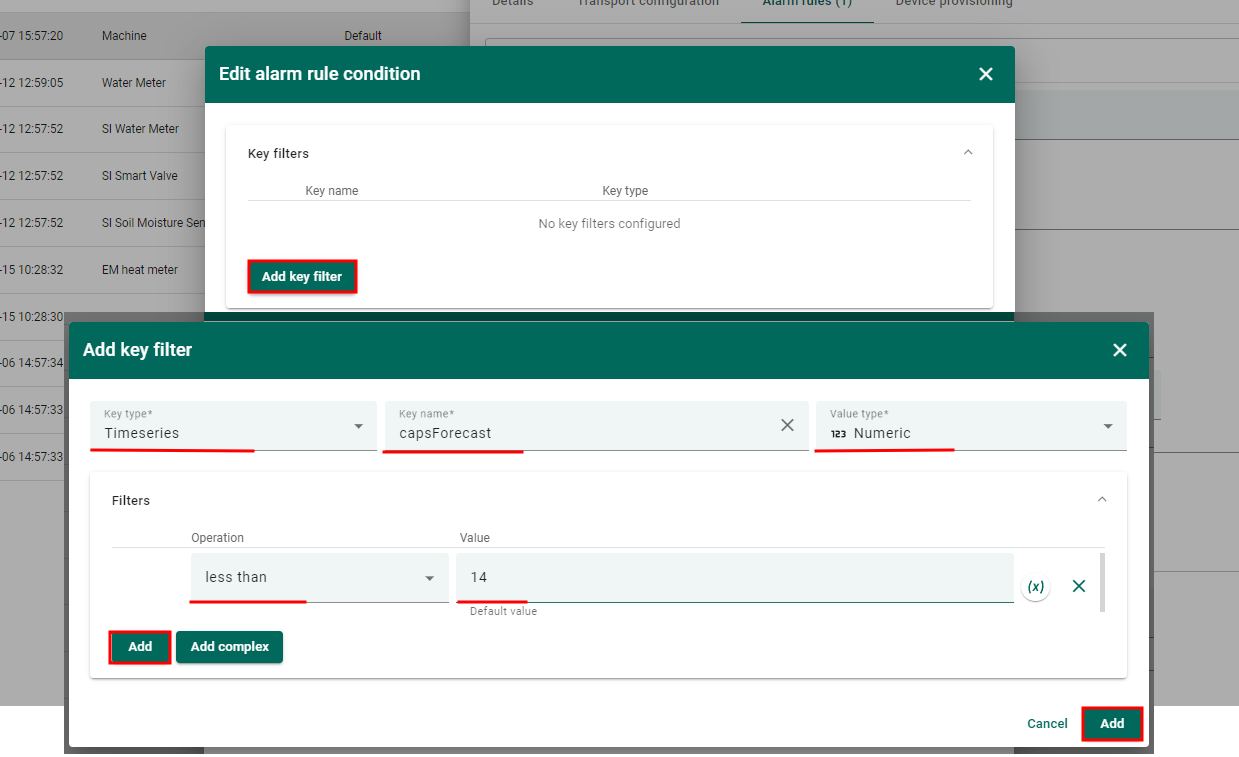
Task: Collapse the Key filters panel
Action: tap(967, 153)
